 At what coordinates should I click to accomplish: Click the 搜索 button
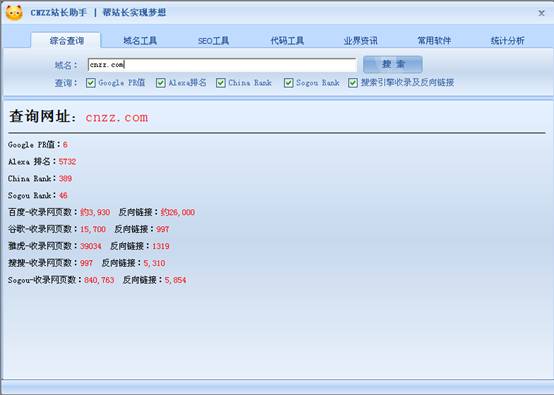pyautogui.click(x=393, y=64)
